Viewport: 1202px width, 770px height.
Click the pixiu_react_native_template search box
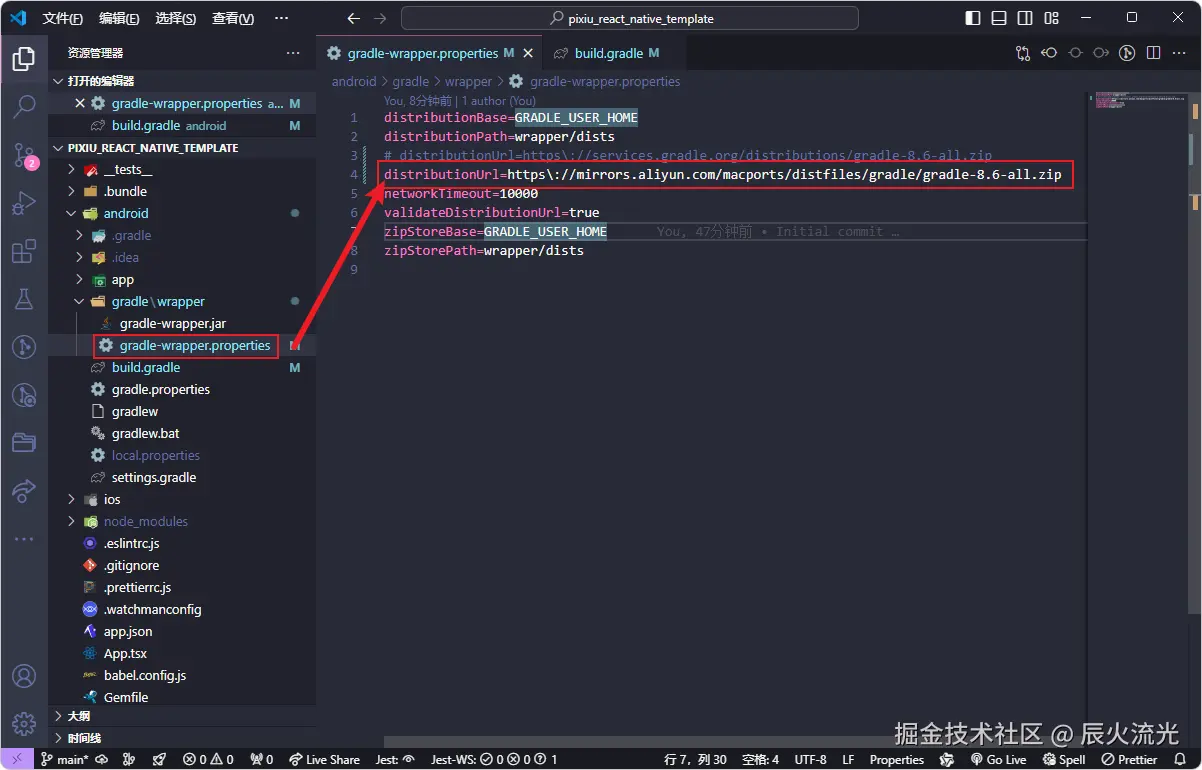click(630, 18)
